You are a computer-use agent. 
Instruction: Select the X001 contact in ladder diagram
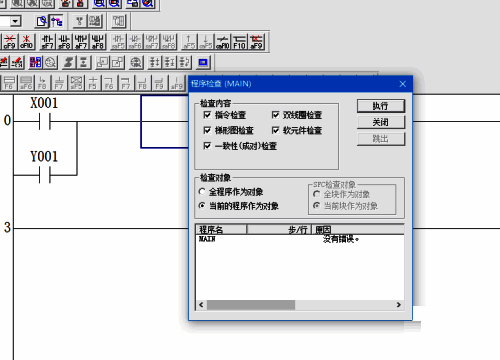click(x=44, y=121)
